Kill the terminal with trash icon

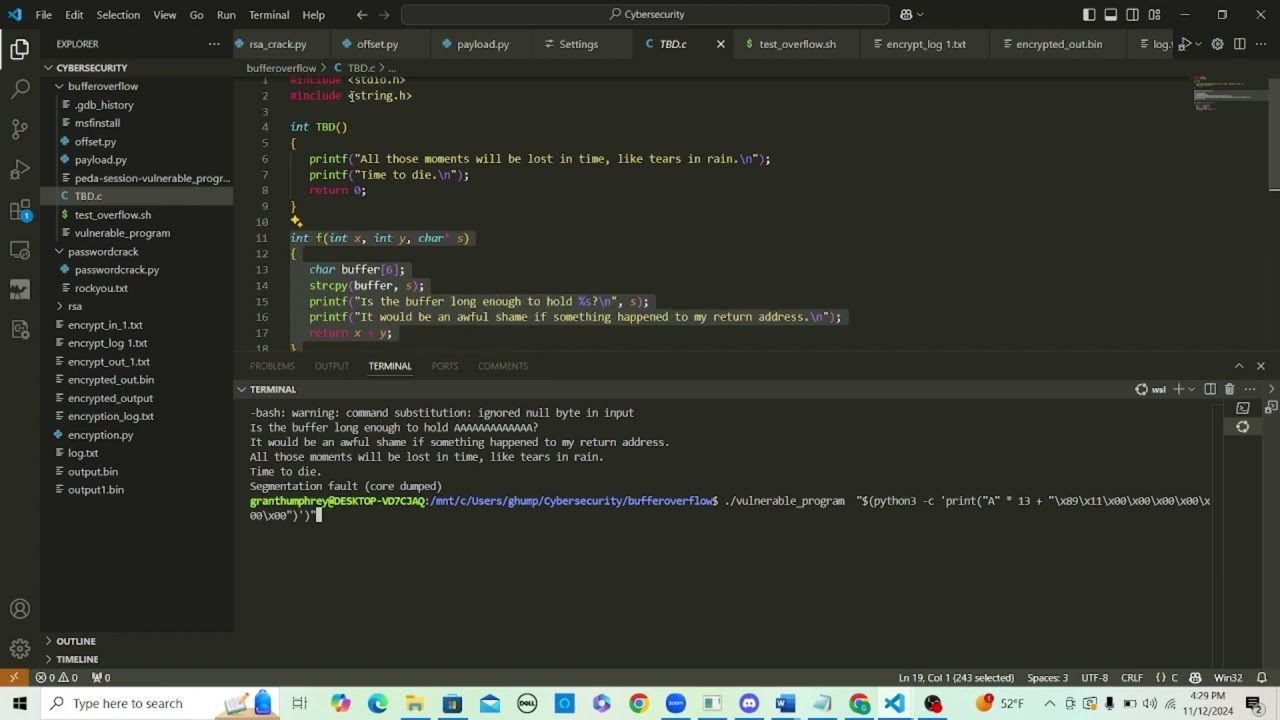coord(1230,389)
